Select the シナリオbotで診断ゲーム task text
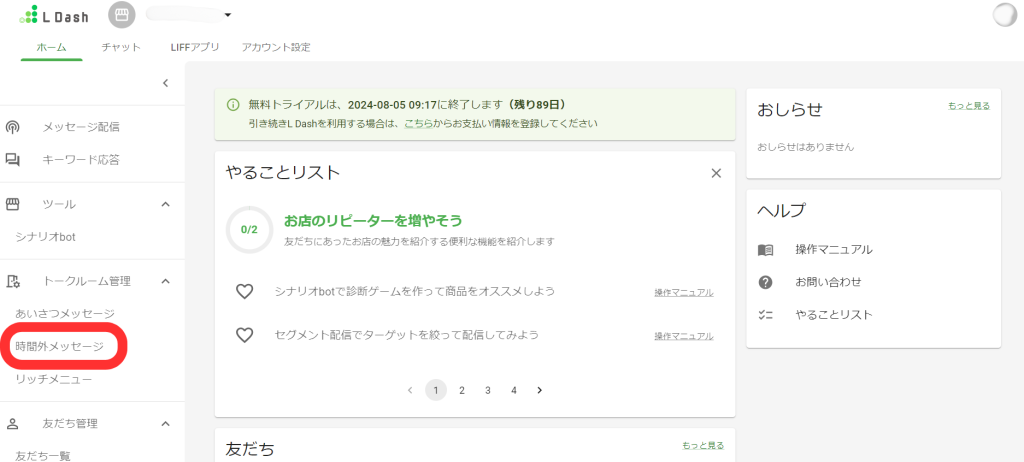Viewport: 1024px width, 462px height. [415, 291]
